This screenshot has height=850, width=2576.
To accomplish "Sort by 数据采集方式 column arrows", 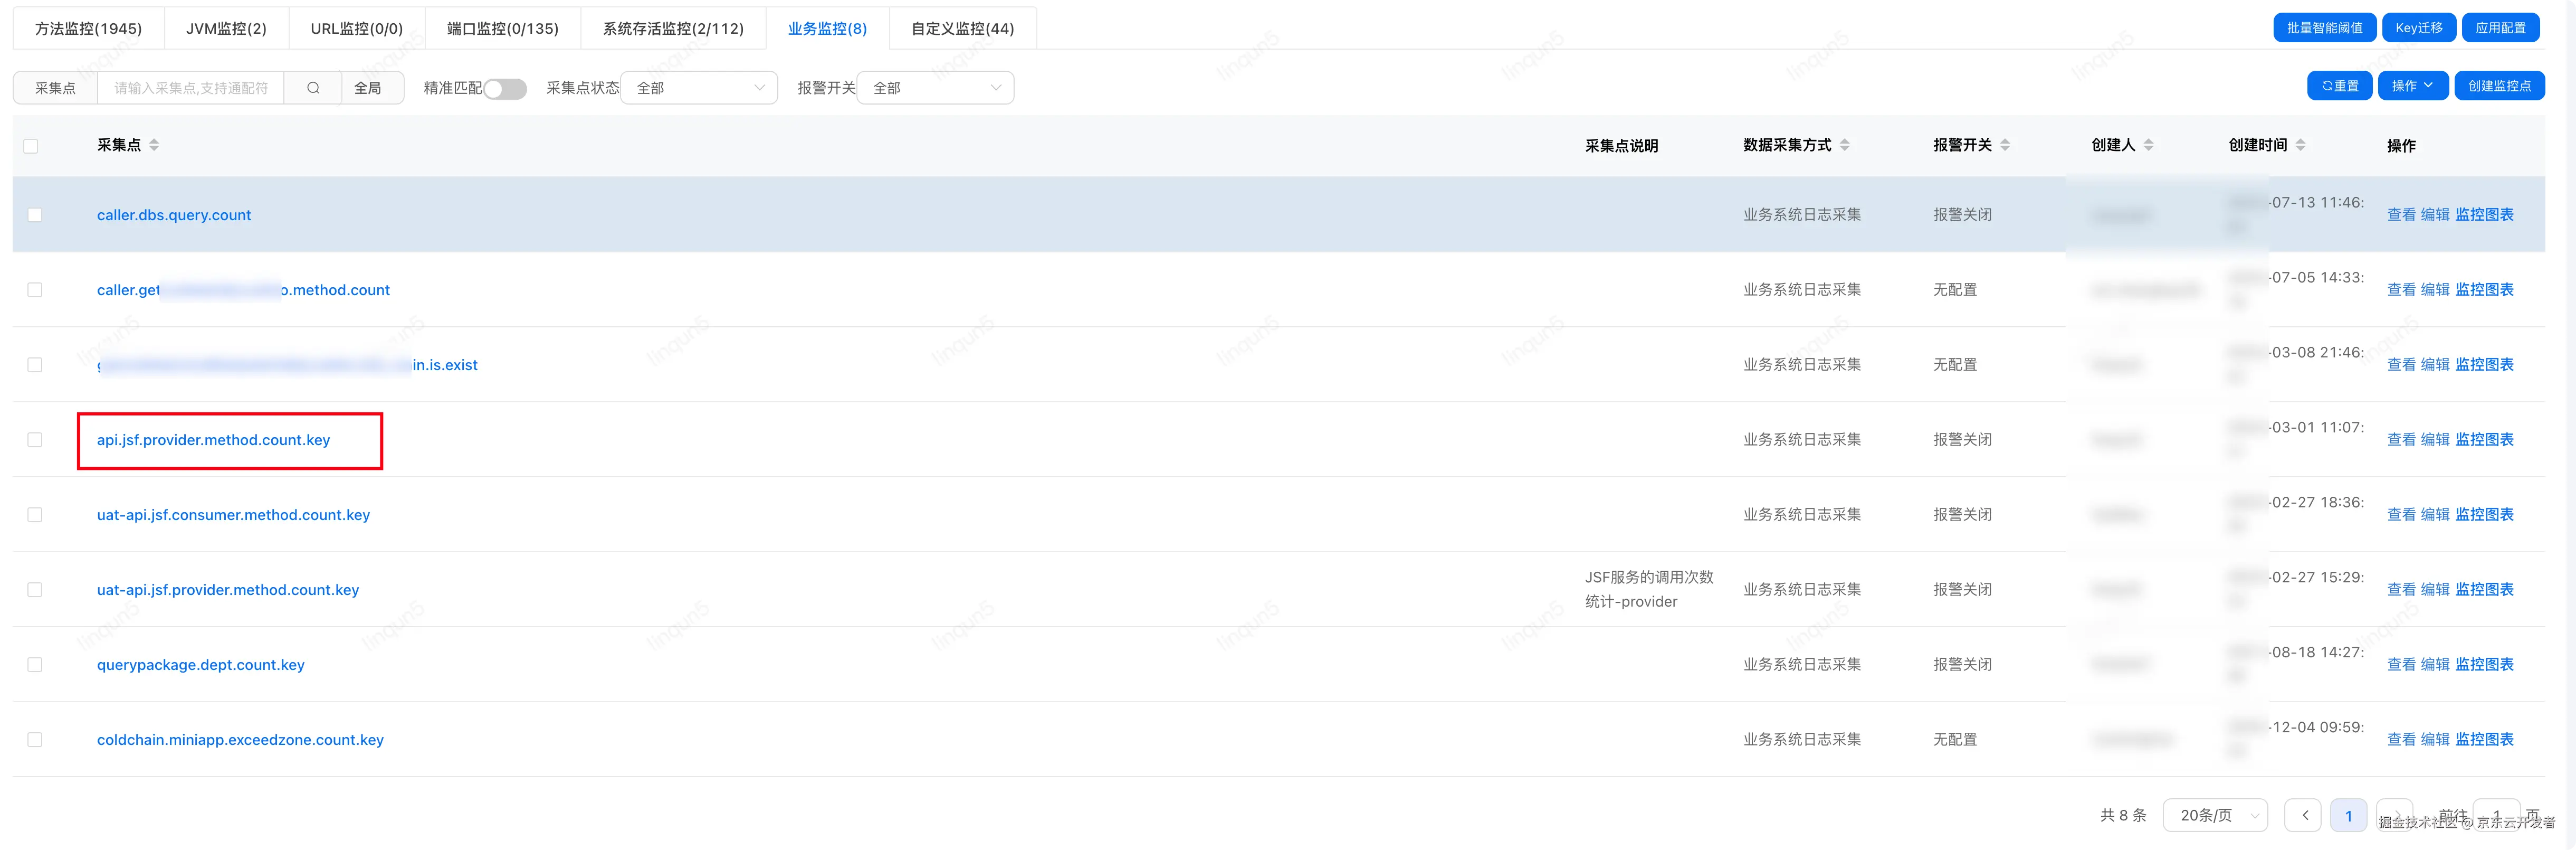I will coord(1844,145).
